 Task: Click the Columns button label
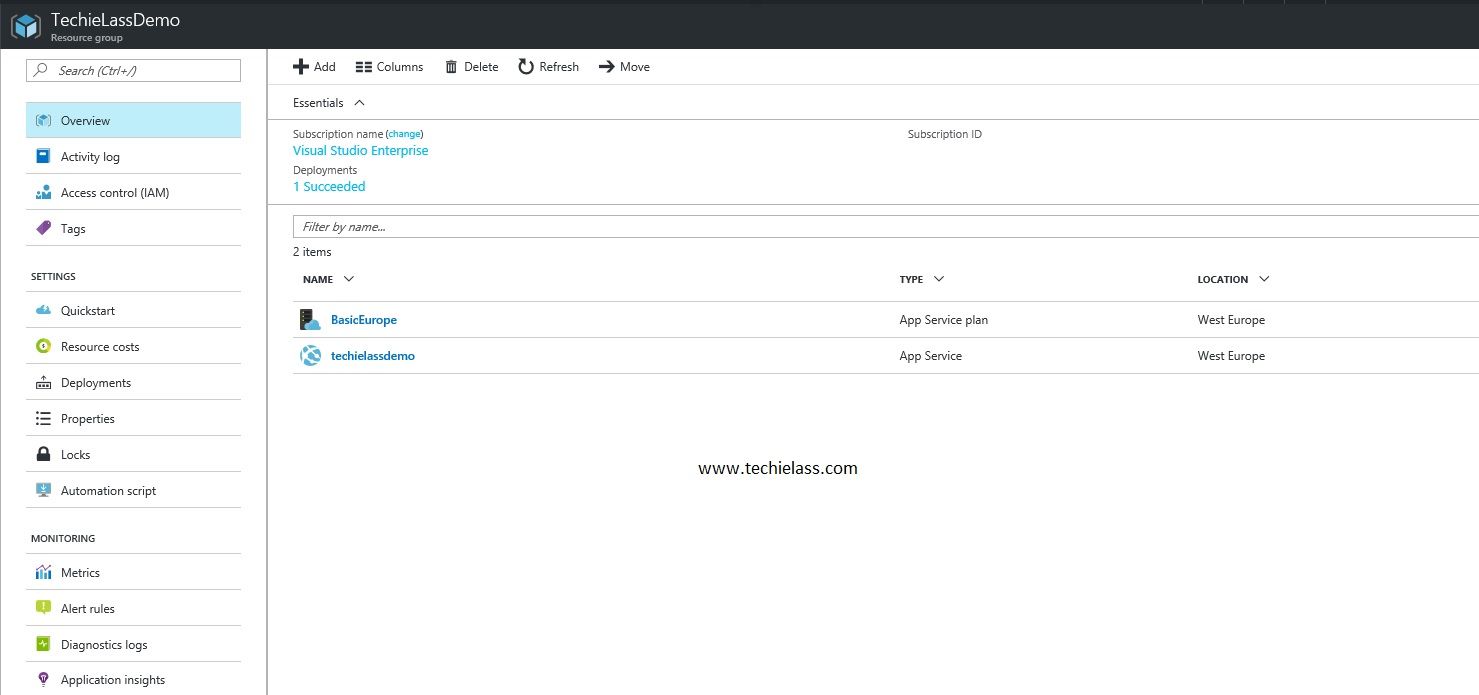(400, 67)
